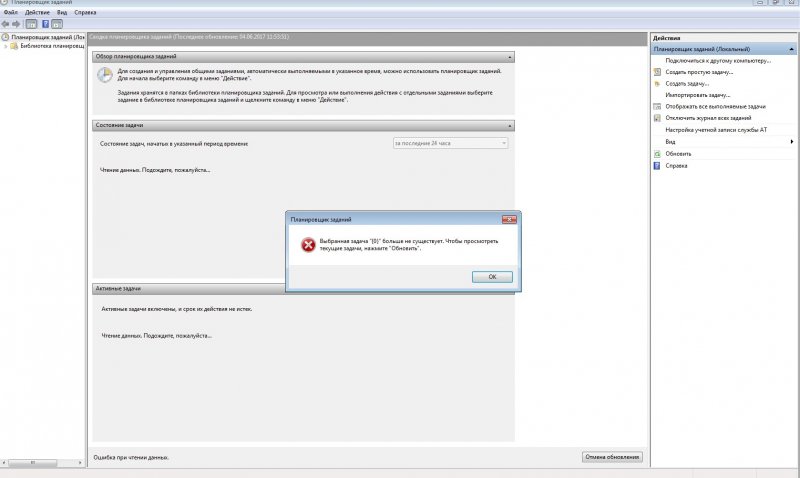This screenshot has width=800, height=478.
Task: Collapse the 'Обзор планировщика заданий' section
Action: pos(510,57)
